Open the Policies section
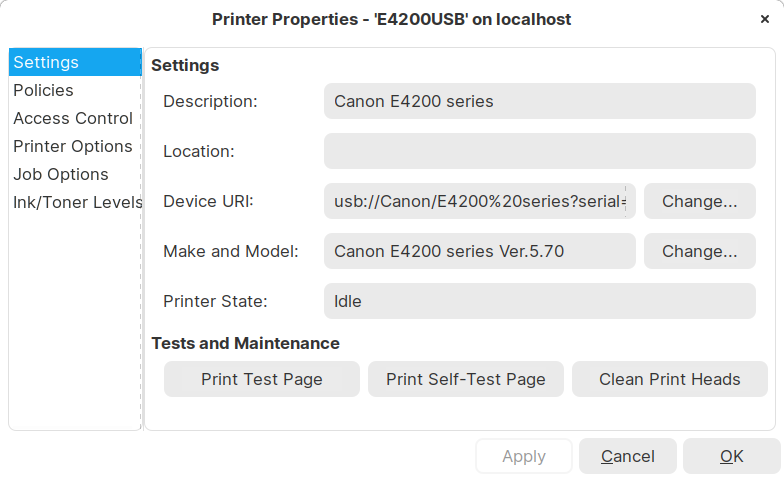Viewport: 784px width, 477px height. point(43,90)
